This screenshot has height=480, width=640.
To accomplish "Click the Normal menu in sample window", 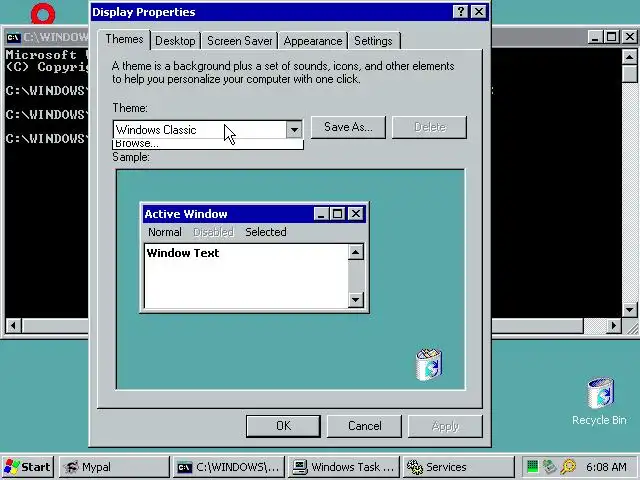I will point(164,232).
